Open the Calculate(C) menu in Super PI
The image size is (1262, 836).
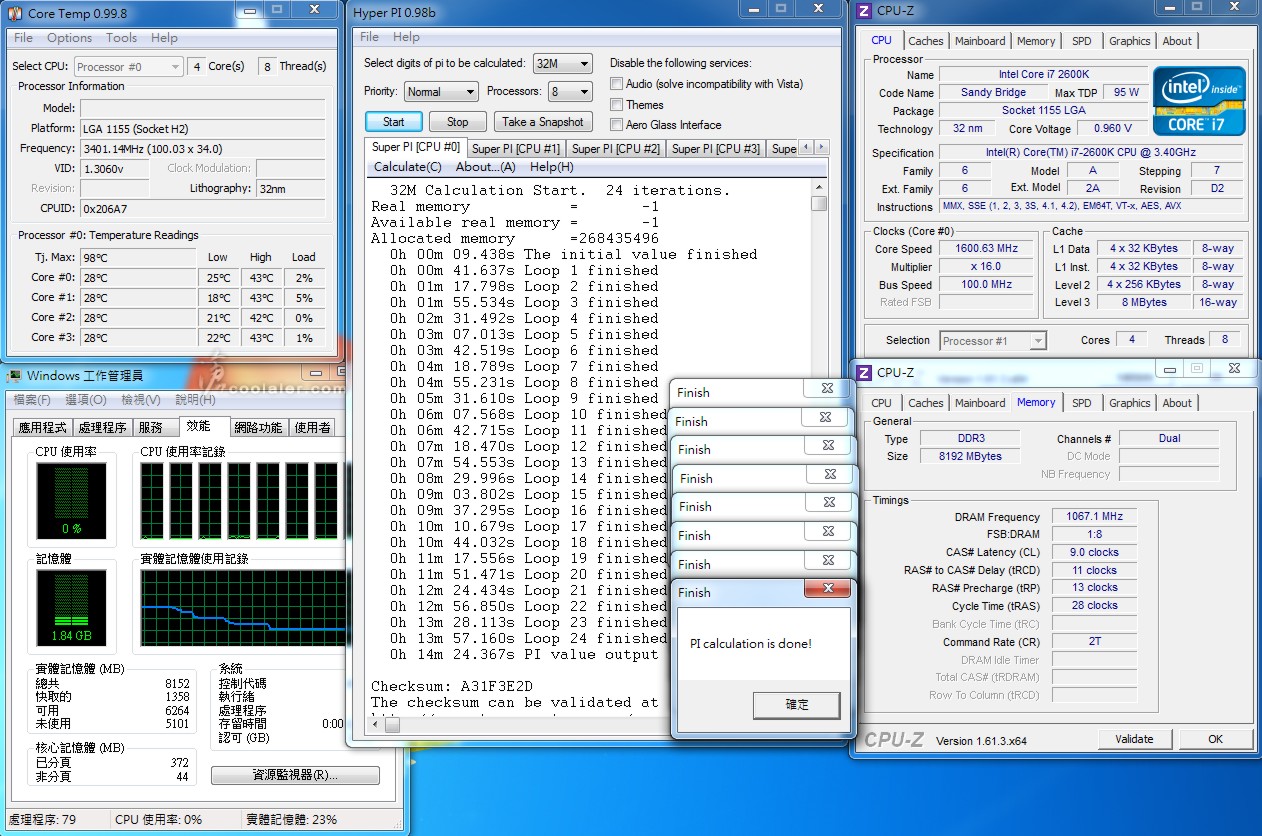(408, 167)
